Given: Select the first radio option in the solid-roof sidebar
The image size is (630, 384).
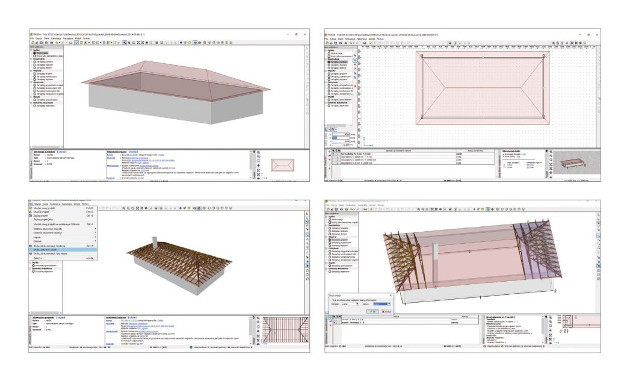Looking at the screenshot, I should click(35, 53).
